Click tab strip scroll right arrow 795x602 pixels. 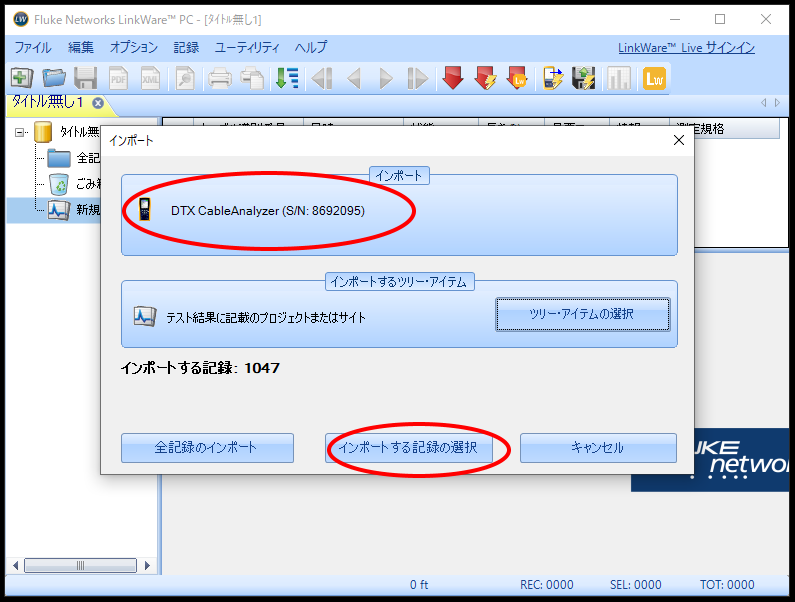[x=777, y=102]
